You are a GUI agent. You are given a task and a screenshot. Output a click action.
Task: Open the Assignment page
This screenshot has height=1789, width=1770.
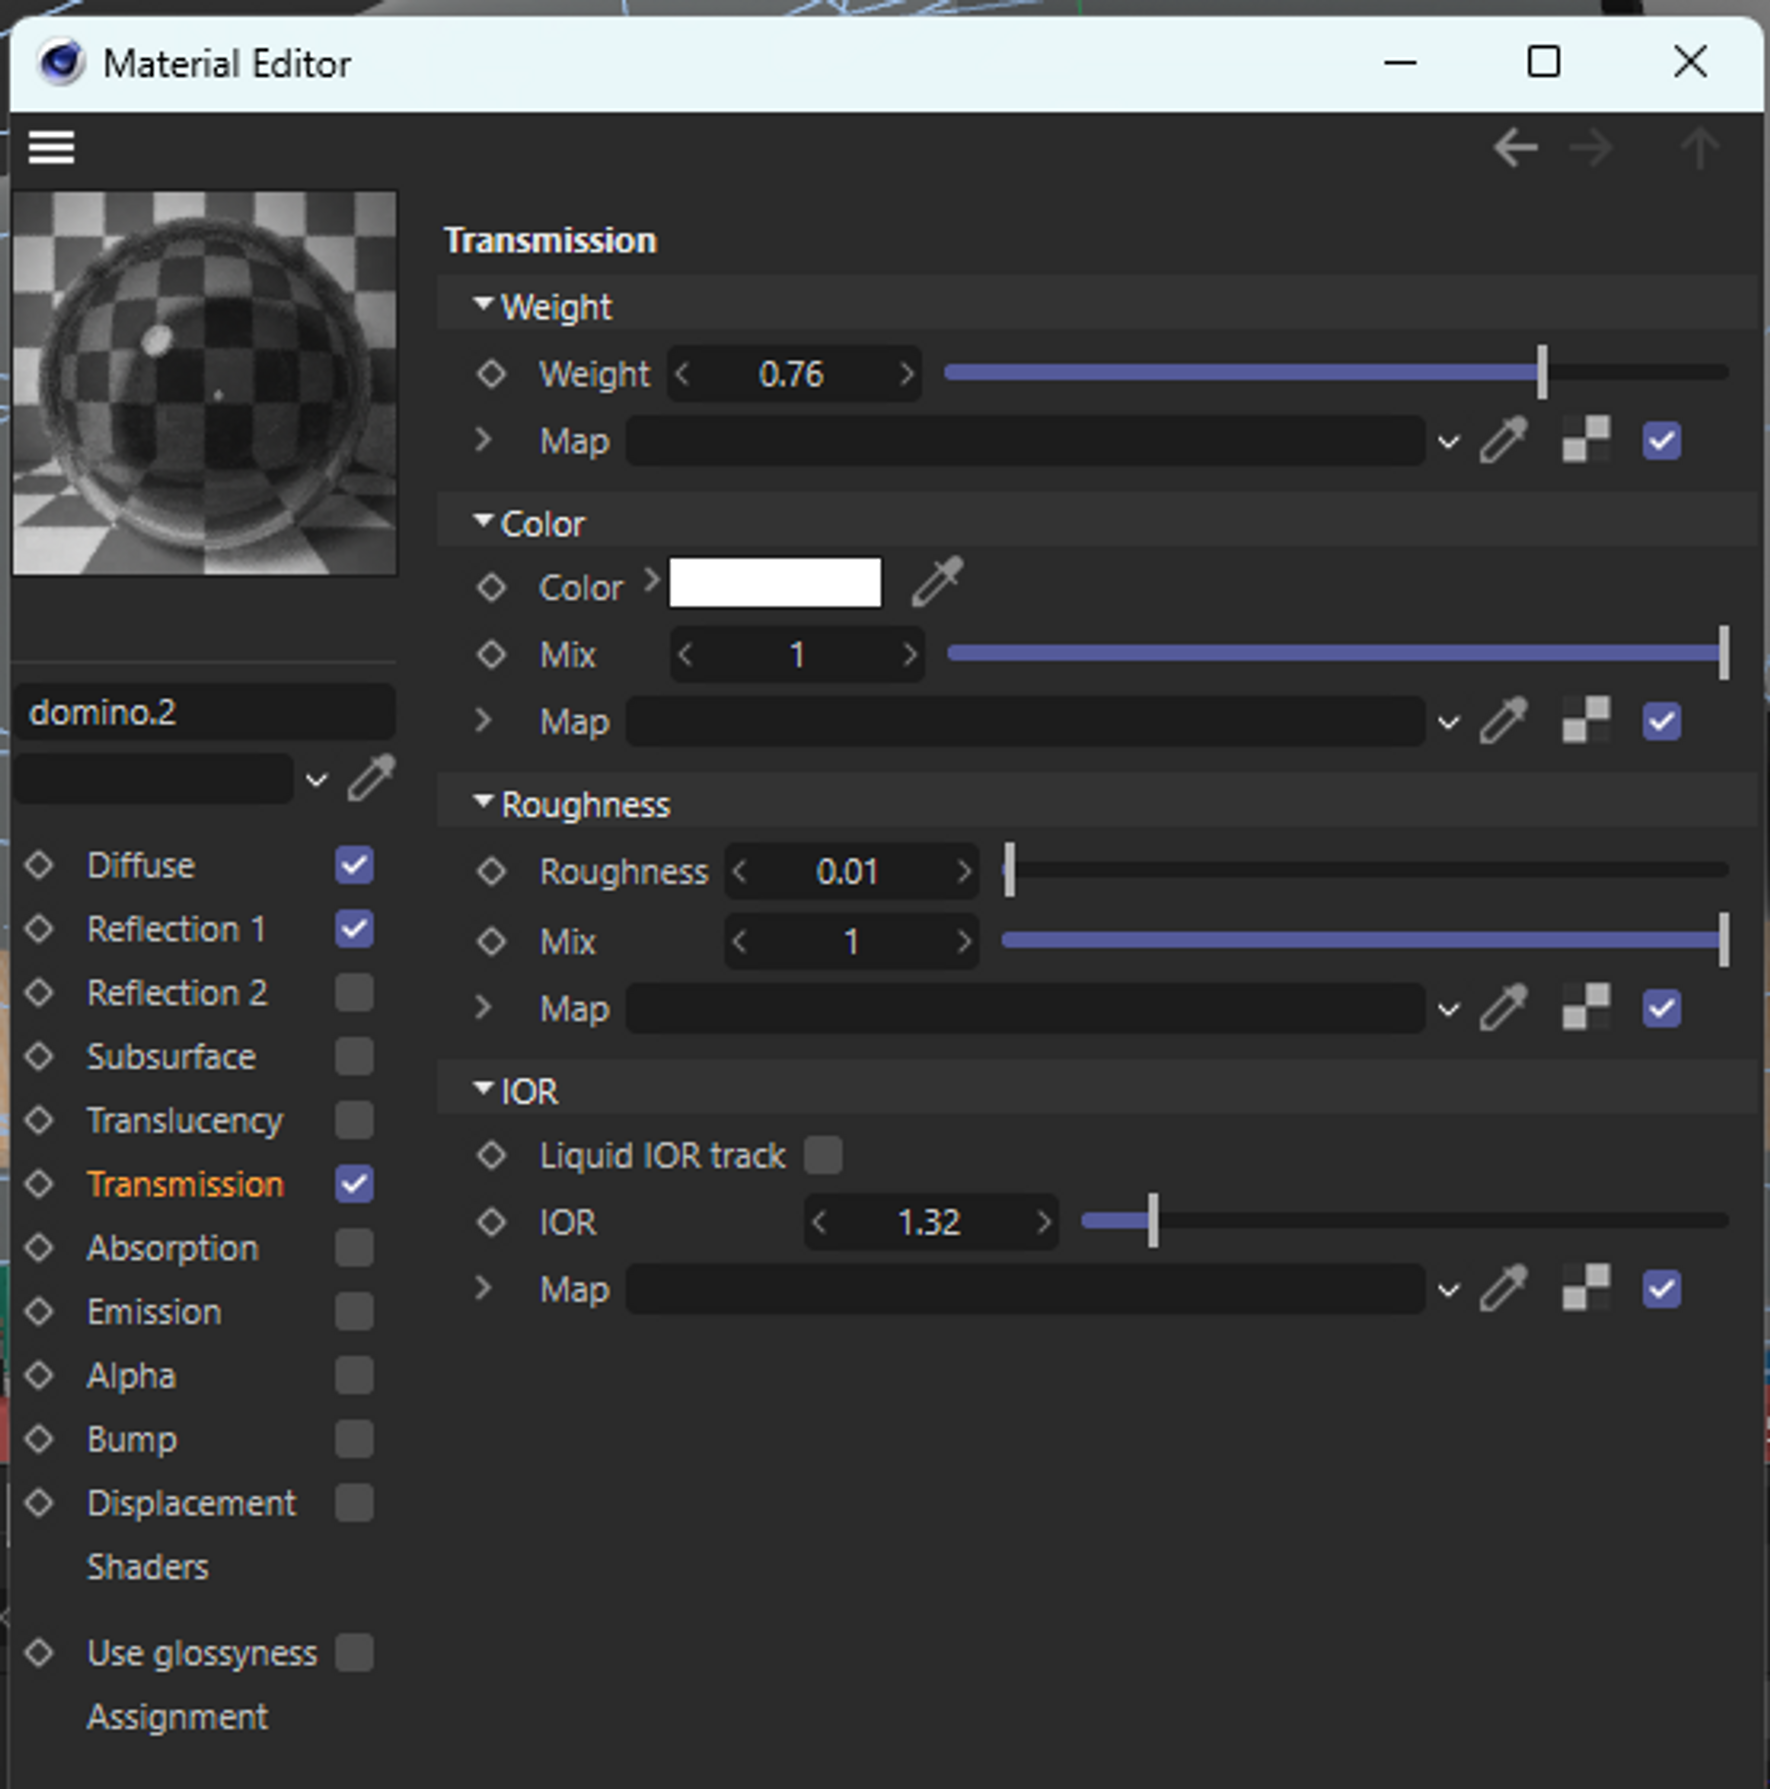(x=177, y=1717)
